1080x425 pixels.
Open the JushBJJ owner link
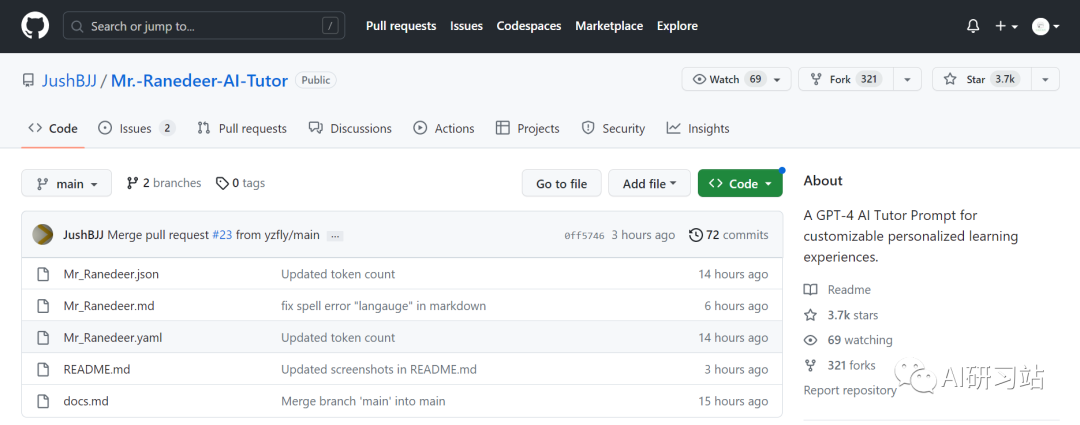pos(69,81)
